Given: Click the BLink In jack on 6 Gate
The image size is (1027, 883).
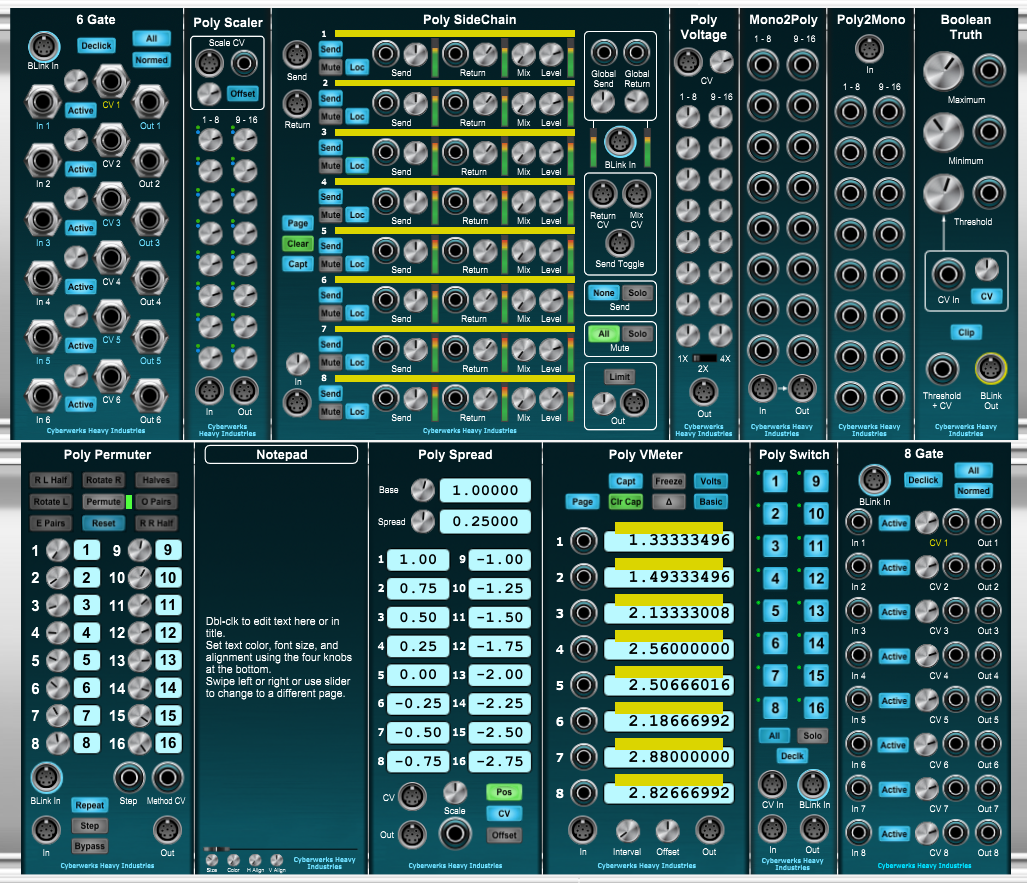Looking at the screenshot, I should [44, 47].
